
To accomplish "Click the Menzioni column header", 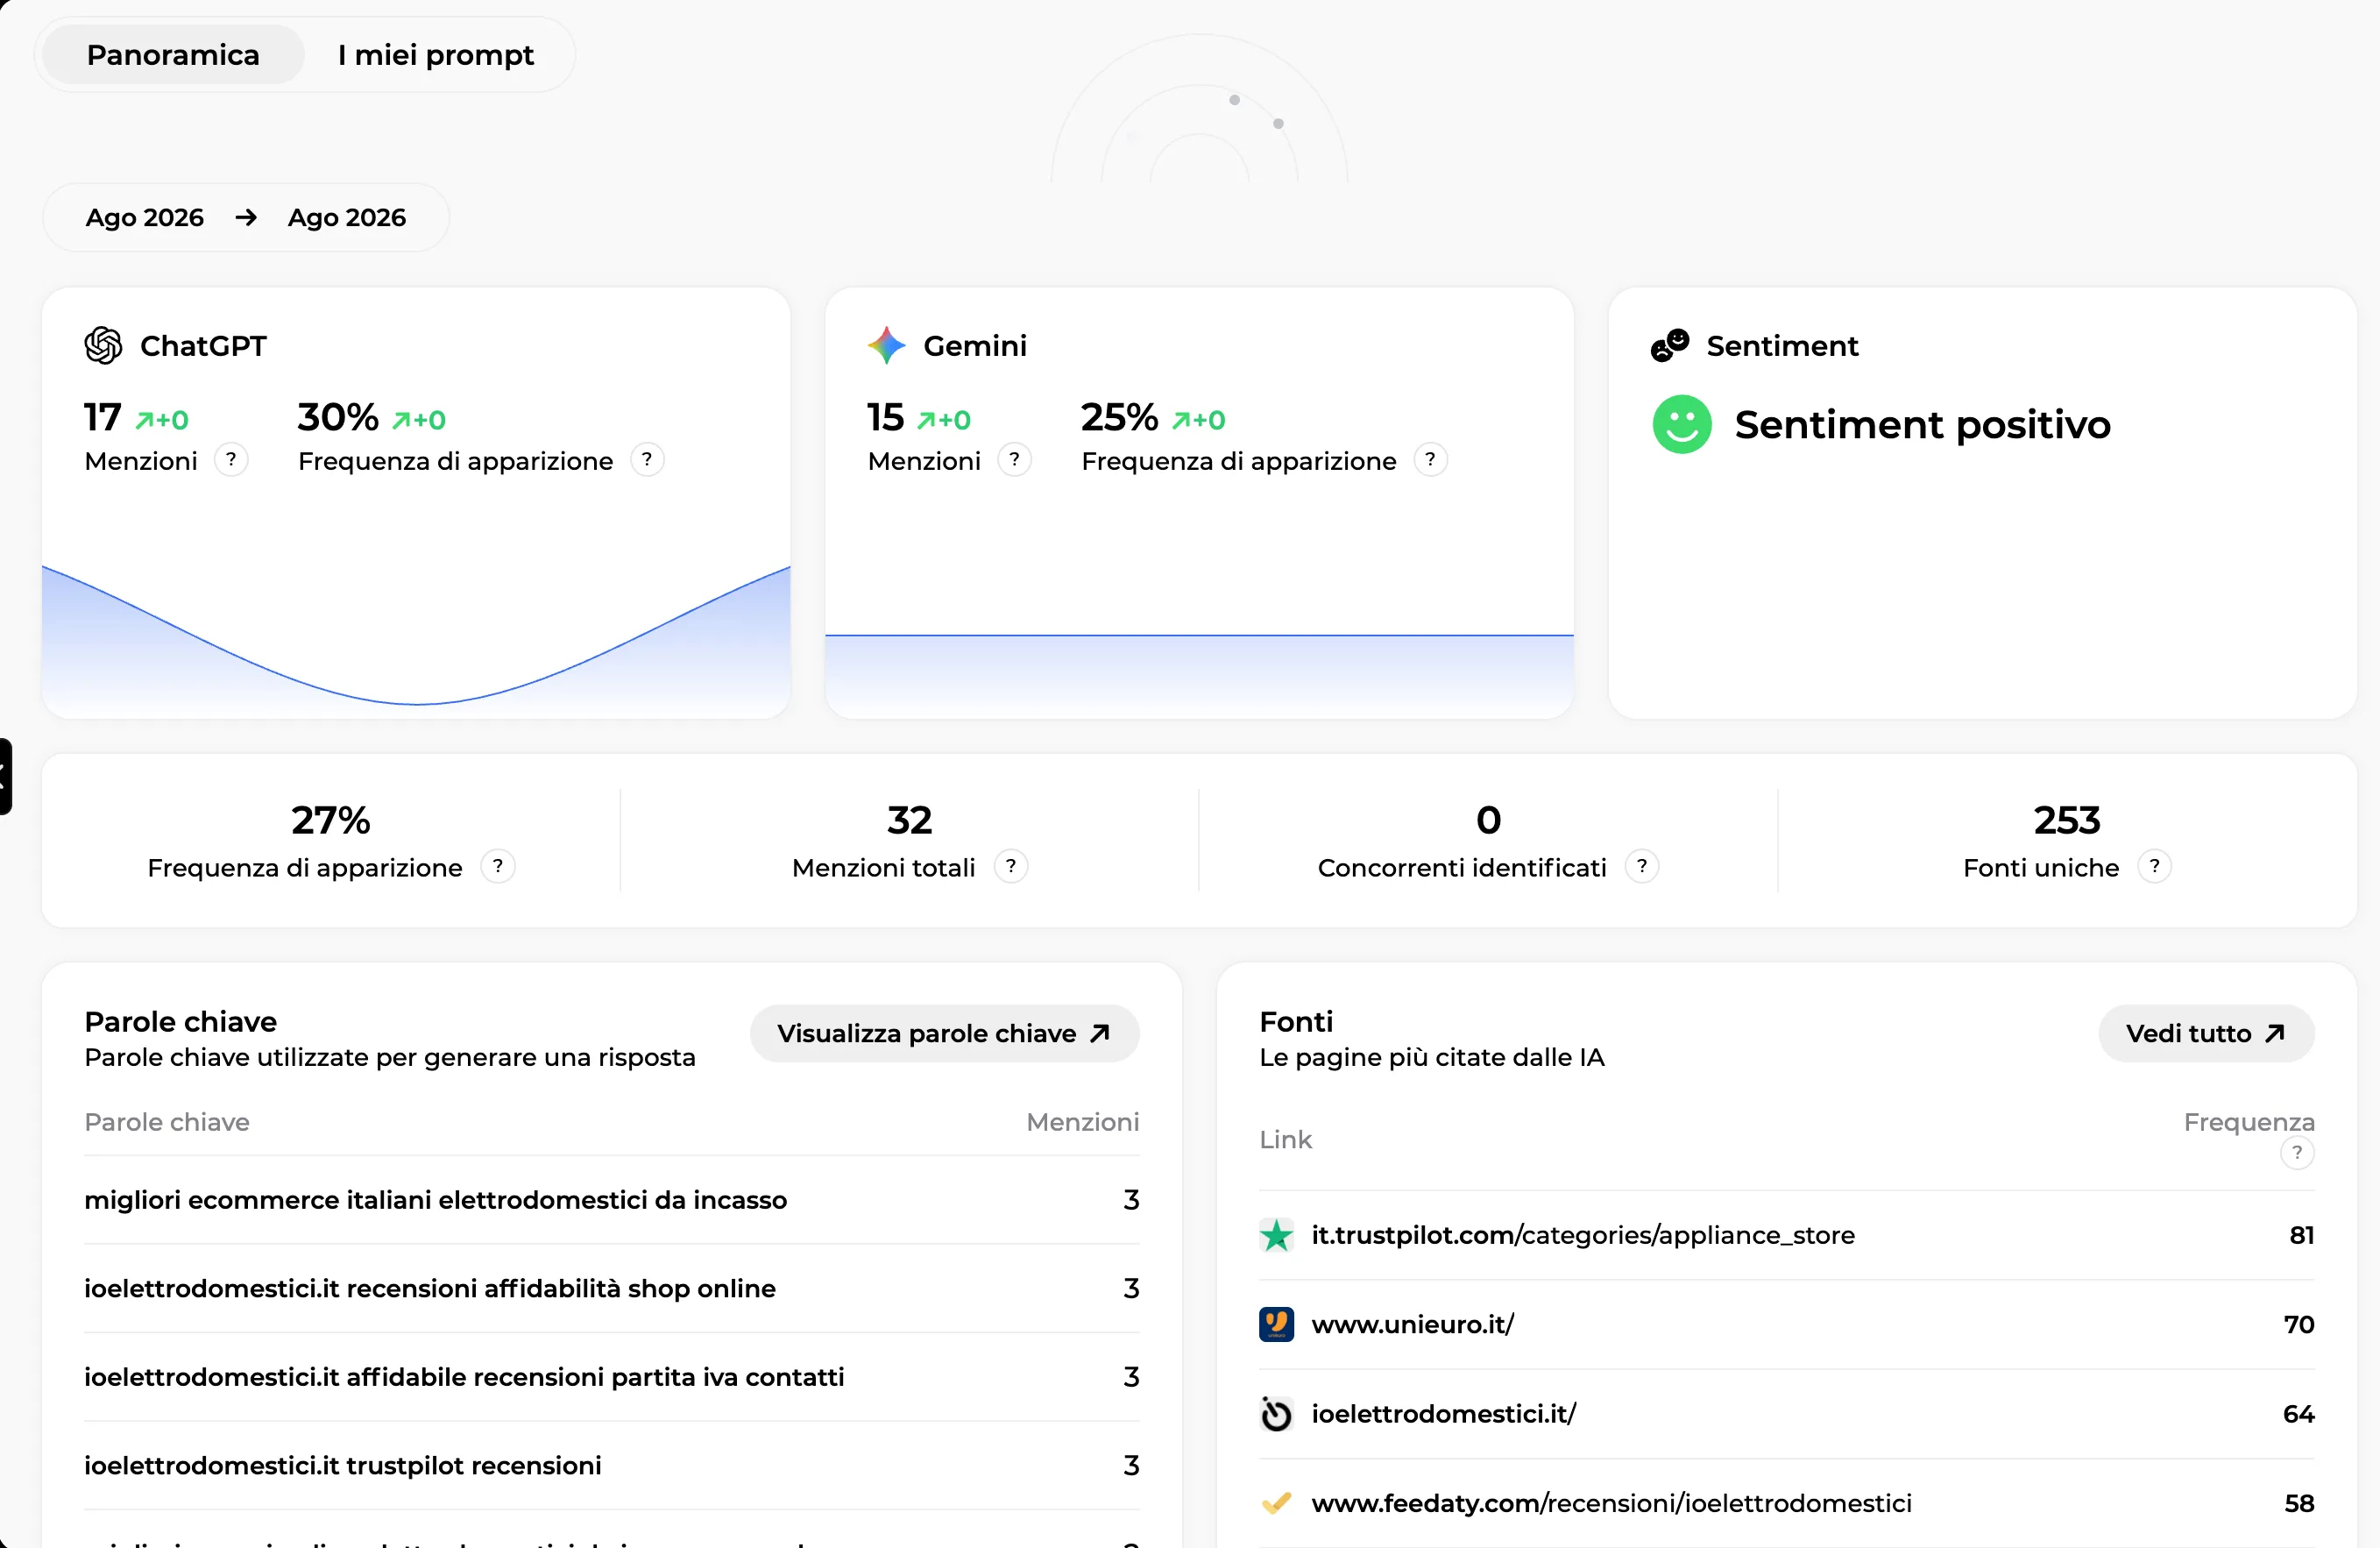I will (1082, 1122).
